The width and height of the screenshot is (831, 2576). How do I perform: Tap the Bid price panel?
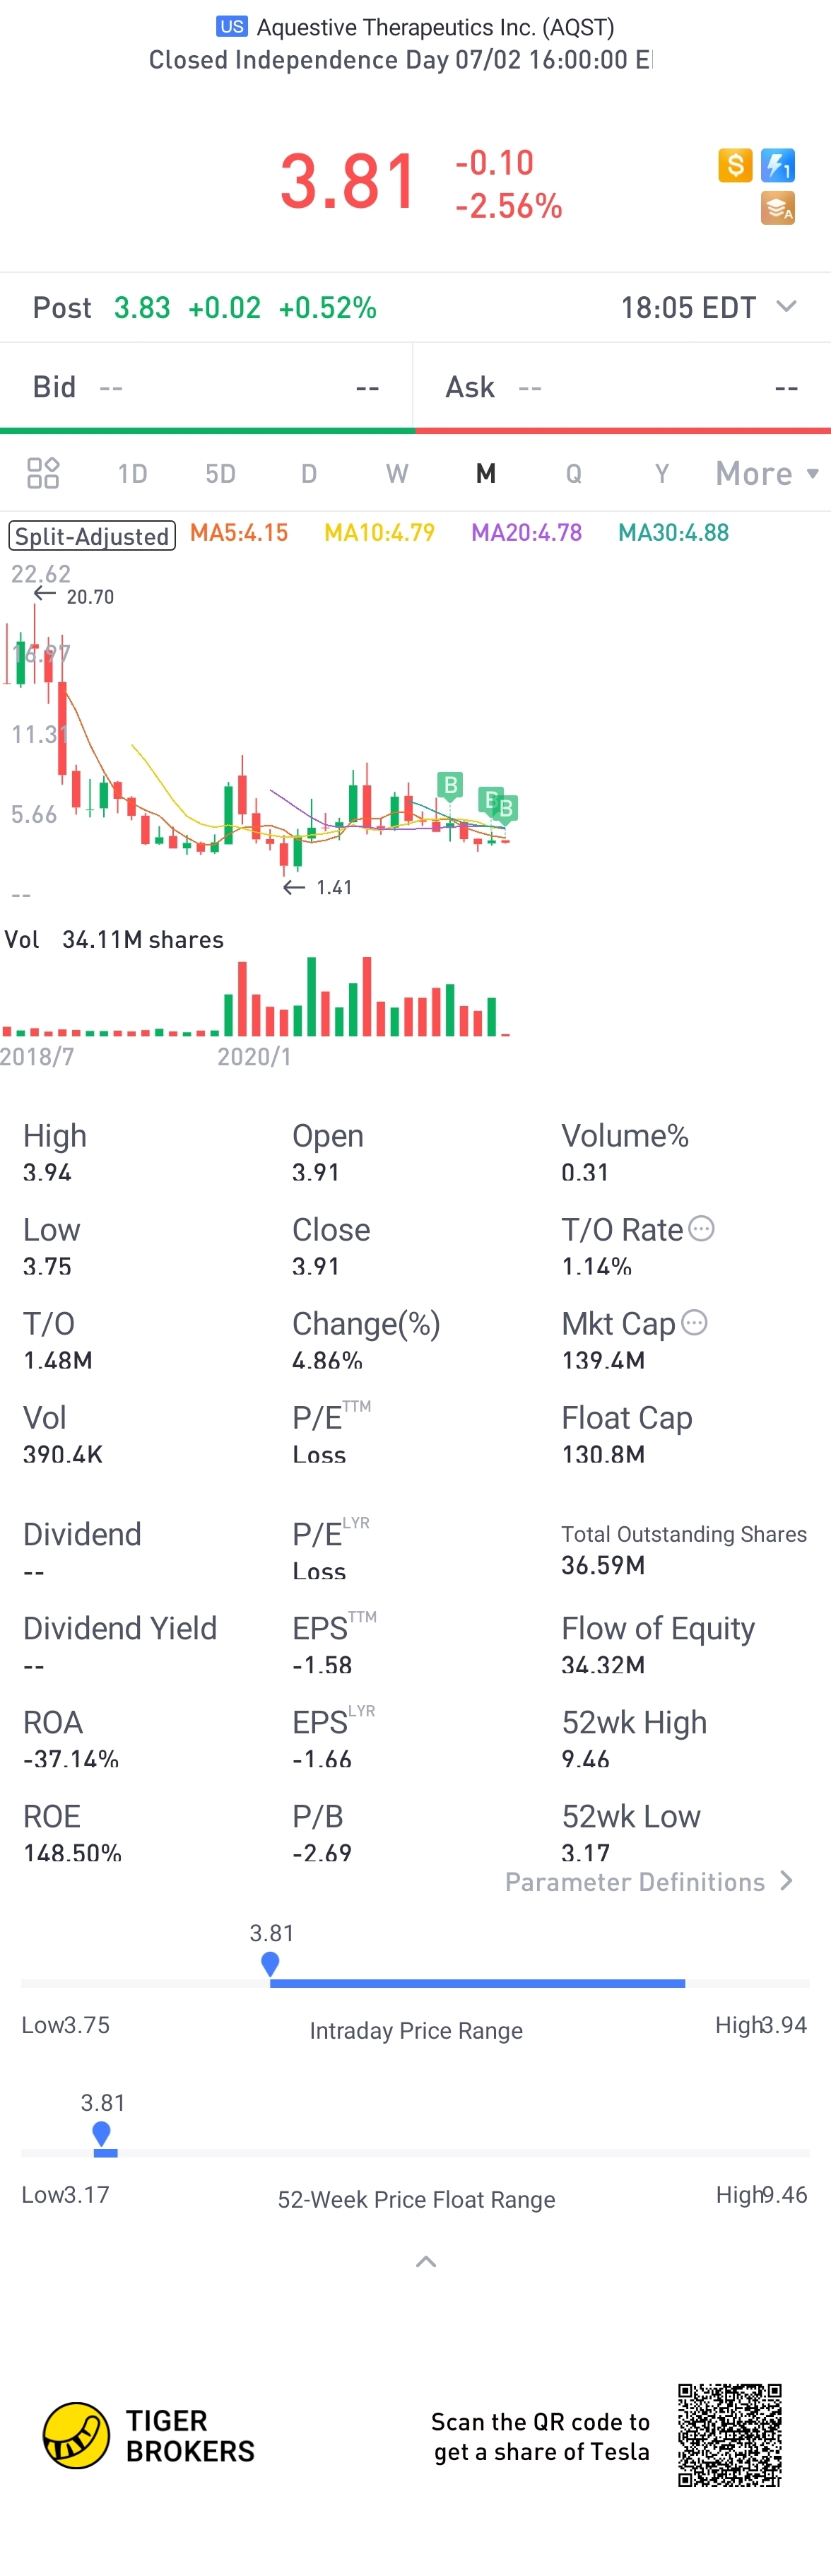pos(206,387)
